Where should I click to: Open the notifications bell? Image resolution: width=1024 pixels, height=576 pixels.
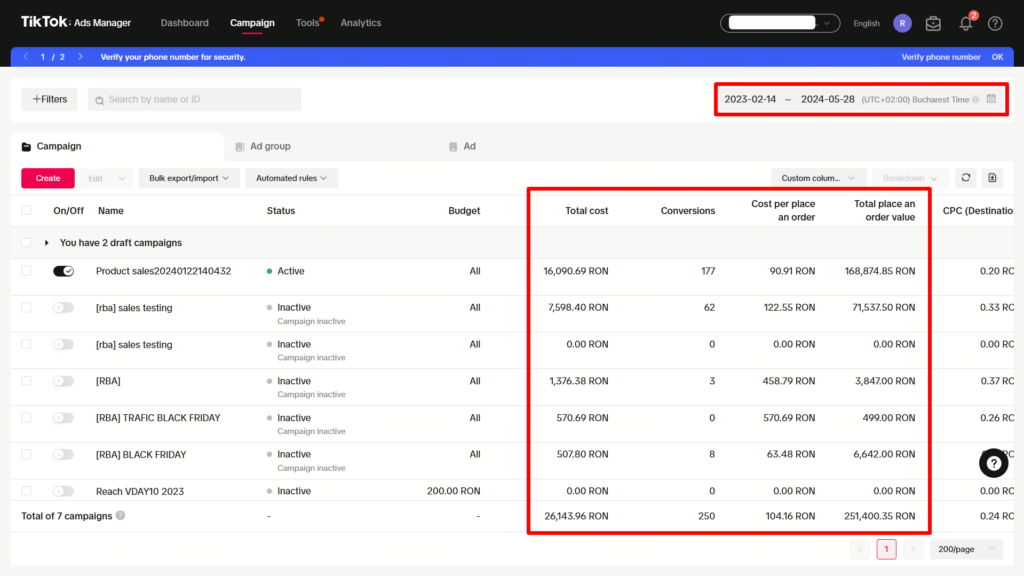pos(965,24)
